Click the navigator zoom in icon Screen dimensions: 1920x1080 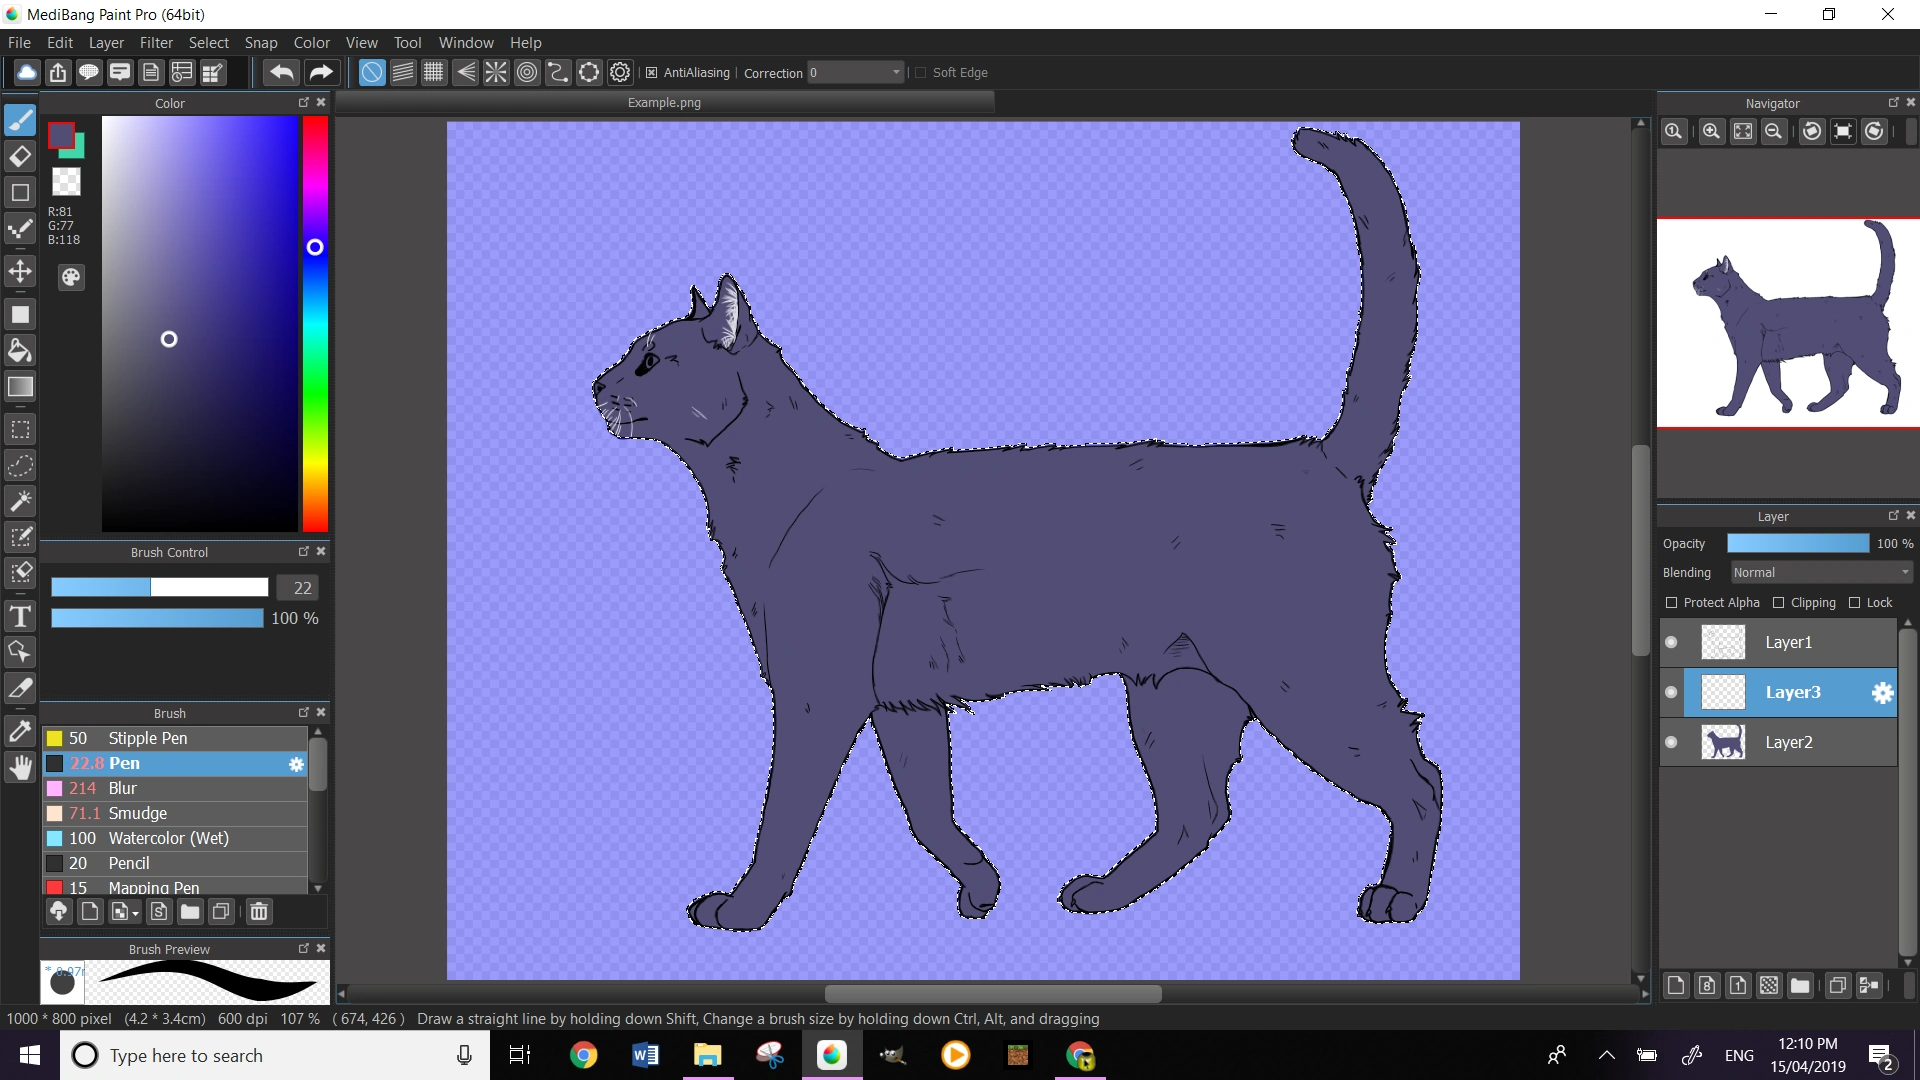[1711, 131]
